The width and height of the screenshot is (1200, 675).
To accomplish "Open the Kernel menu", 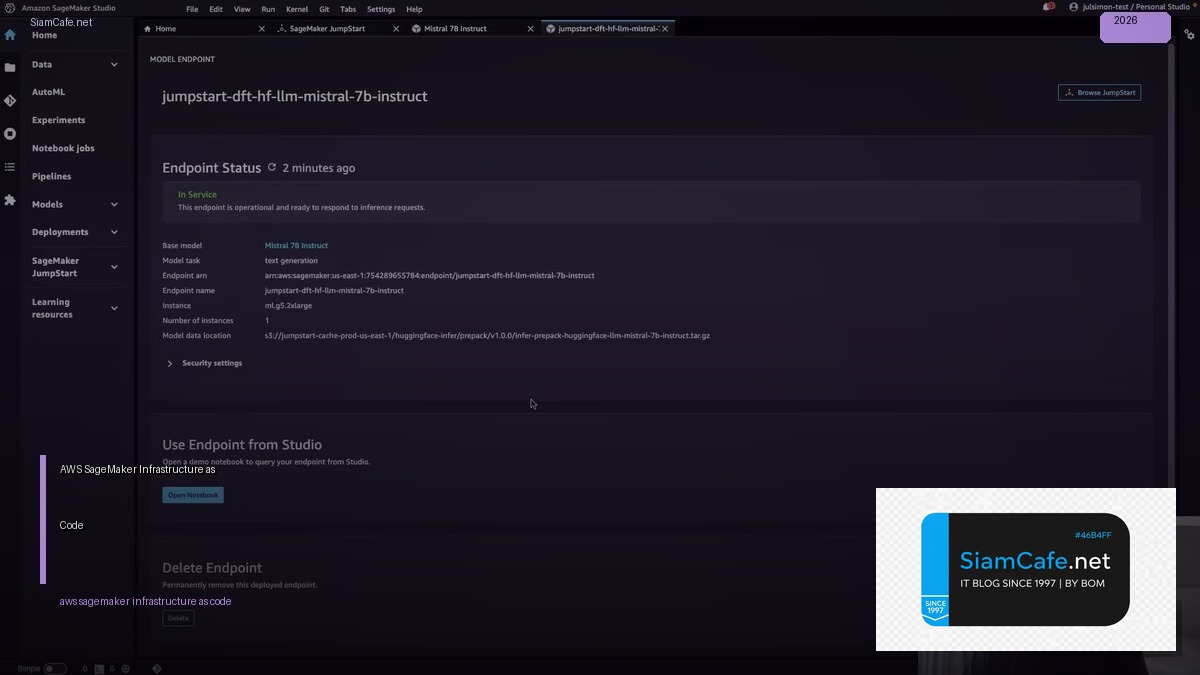I will click(296, 9).
